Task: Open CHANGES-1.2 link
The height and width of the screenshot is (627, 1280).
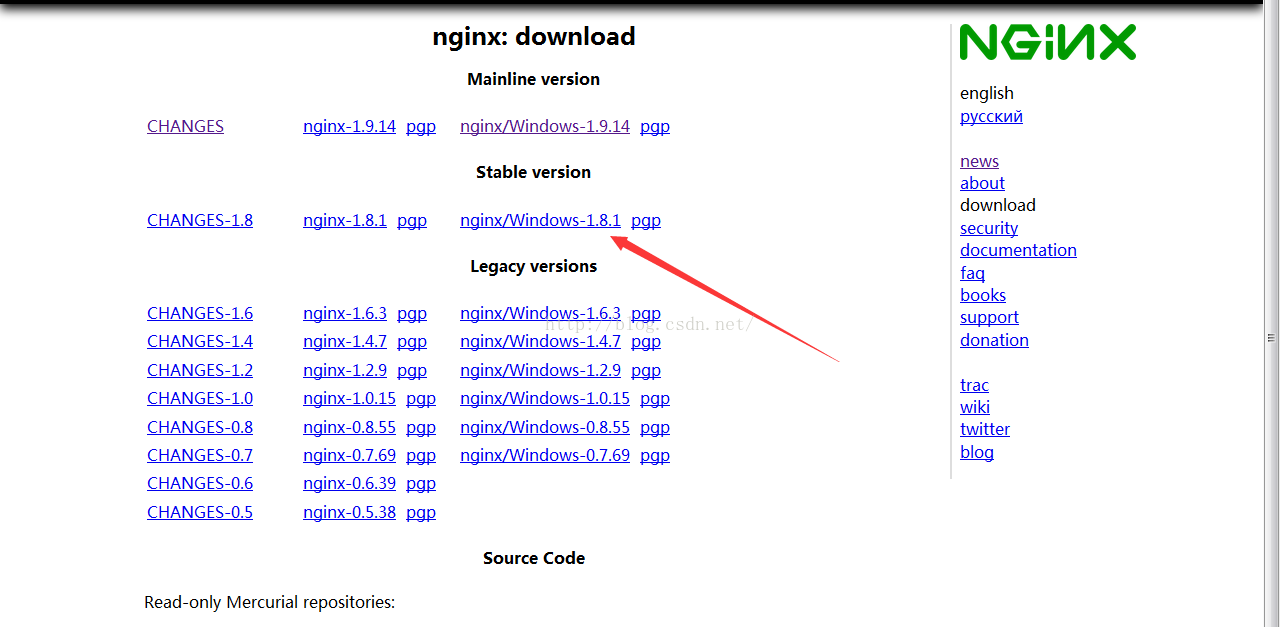Action: (x=200, y=370)
